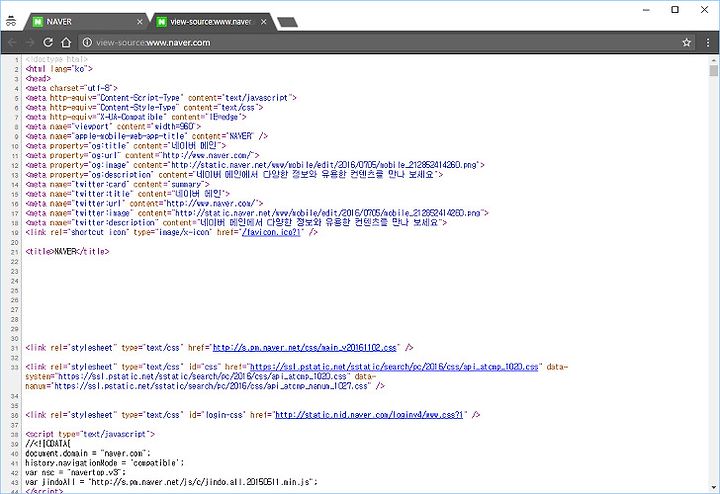Open the loginv4/www.css?1 link

[369, 415]
